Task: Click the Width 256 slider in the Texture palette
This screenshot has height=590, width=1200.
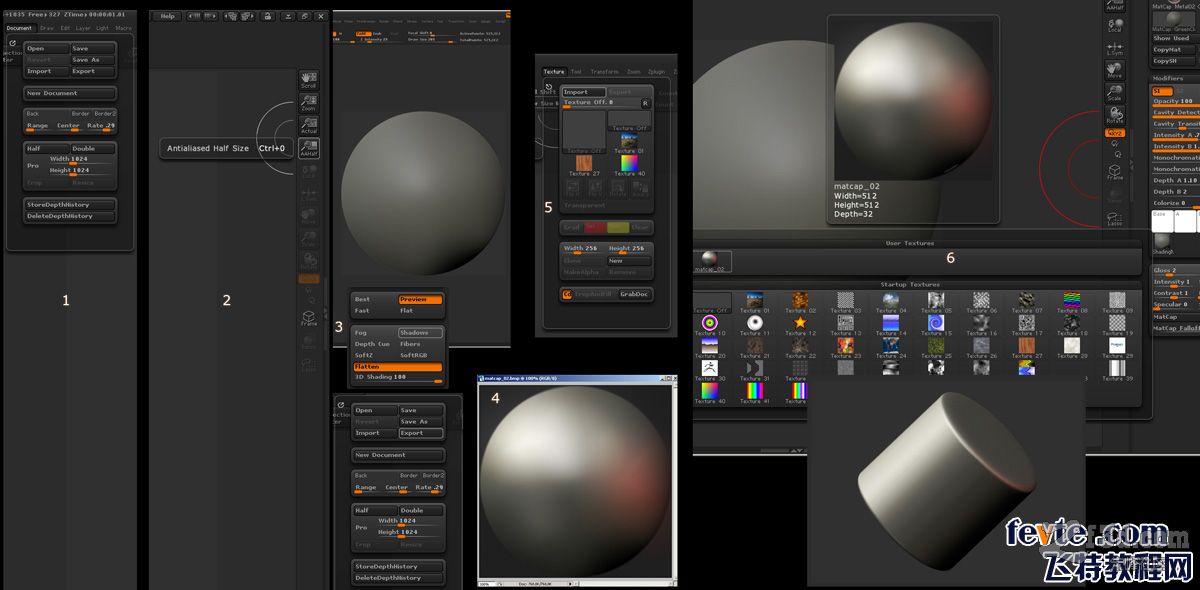Action: tap(583, 249)
